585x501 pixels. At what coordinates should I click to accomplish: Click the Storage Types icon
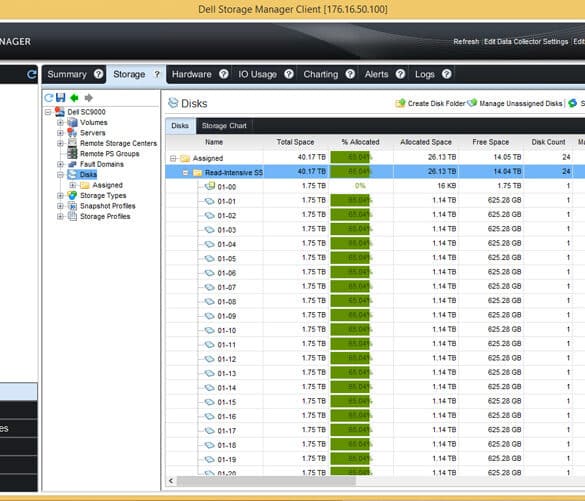pyautogui.click(x=72, y=195)
